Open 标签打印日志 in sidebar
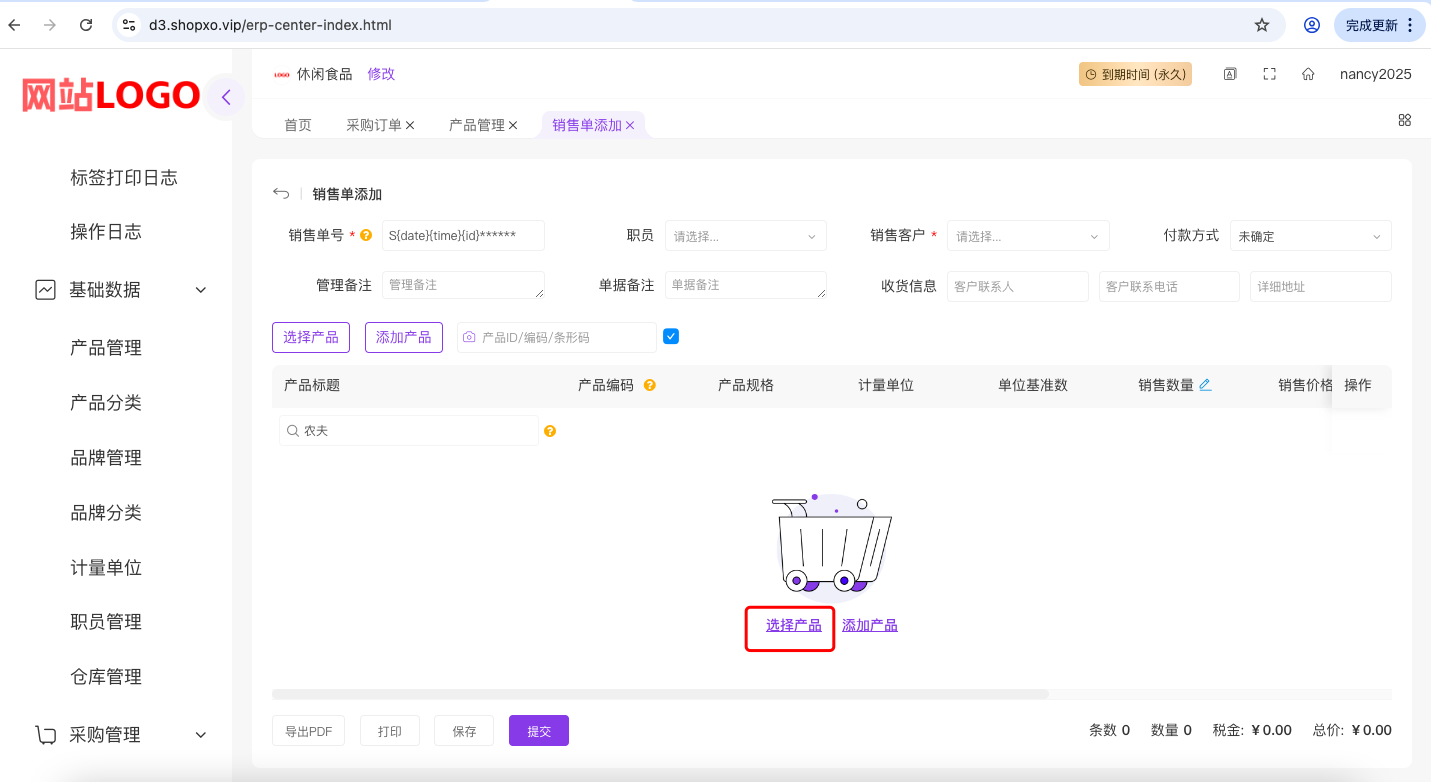 tap(124, 178)
